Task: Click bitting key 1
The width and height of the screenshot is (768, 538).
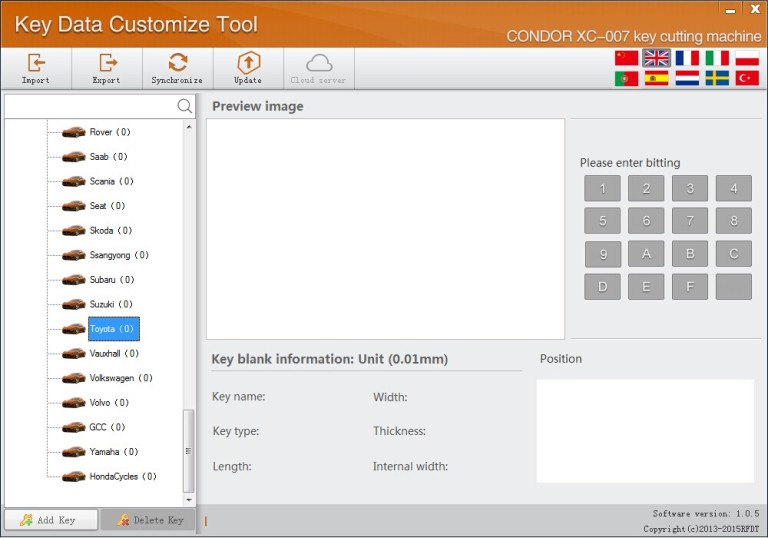Action: tap(602, 188)
